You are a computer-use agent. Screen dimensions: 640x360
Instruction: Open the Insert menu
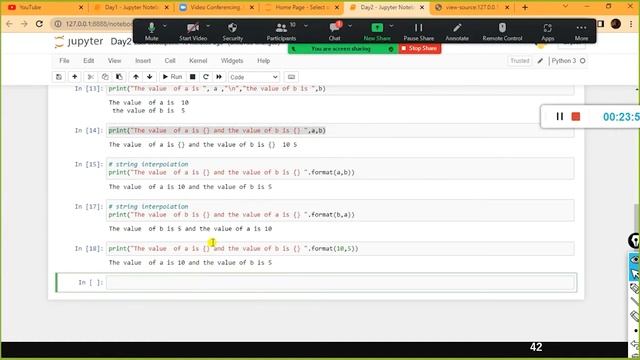(143, 61)
